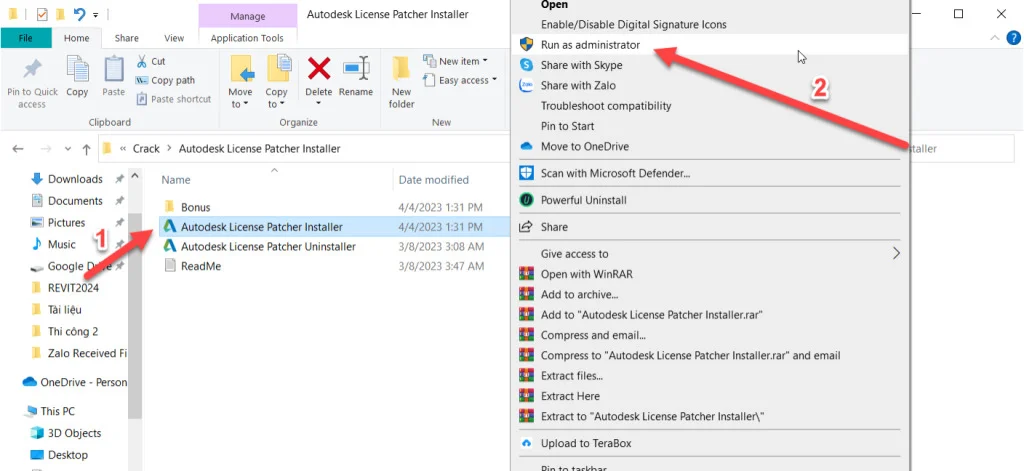Open the REVIT2024 folder in sidebar
The image size is (1024, 471).
73,288
